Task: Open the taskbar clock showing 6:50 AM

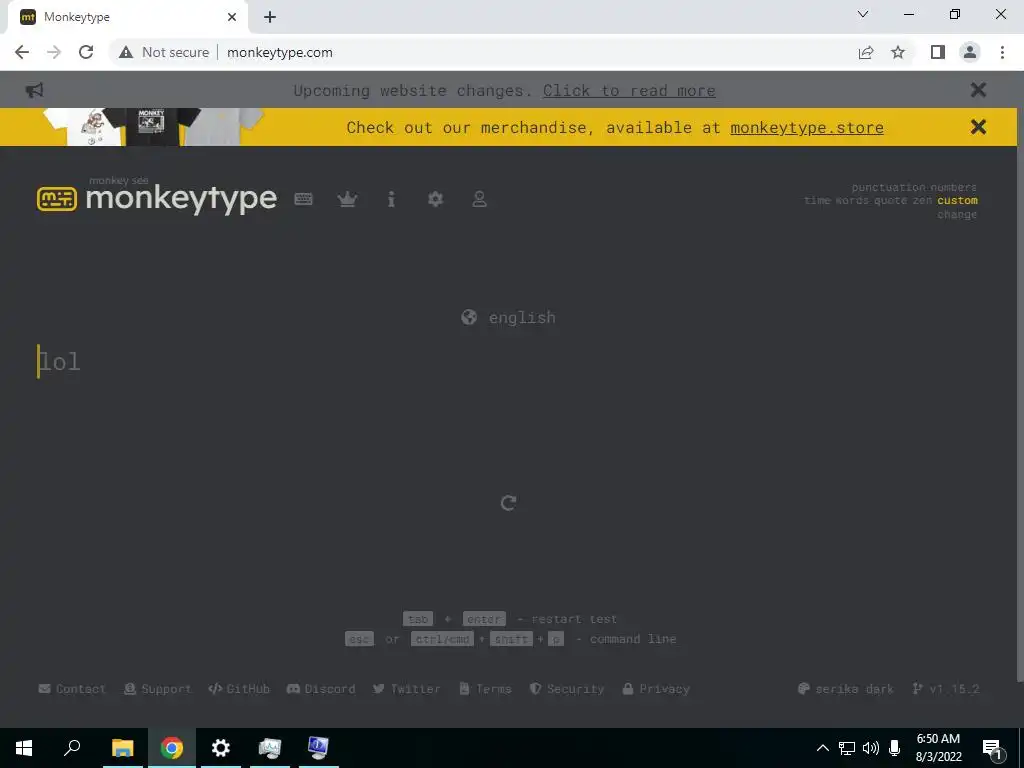Action: click(x=938, y=748)
